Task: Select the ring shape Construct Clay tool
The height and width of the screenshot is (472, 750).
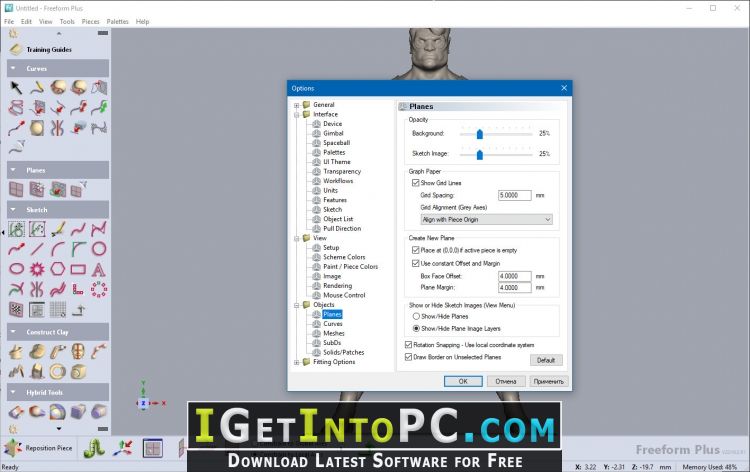Action: tap(57, 371)
